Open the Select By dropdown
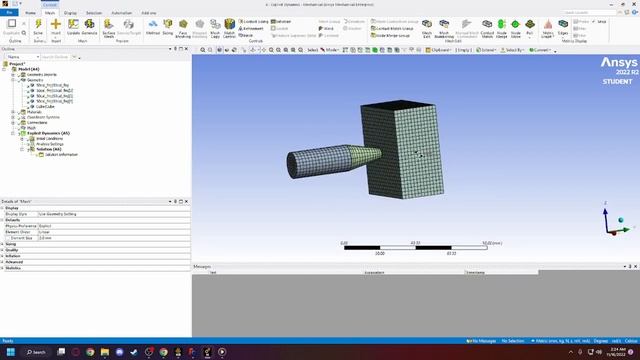 (512, 50)
